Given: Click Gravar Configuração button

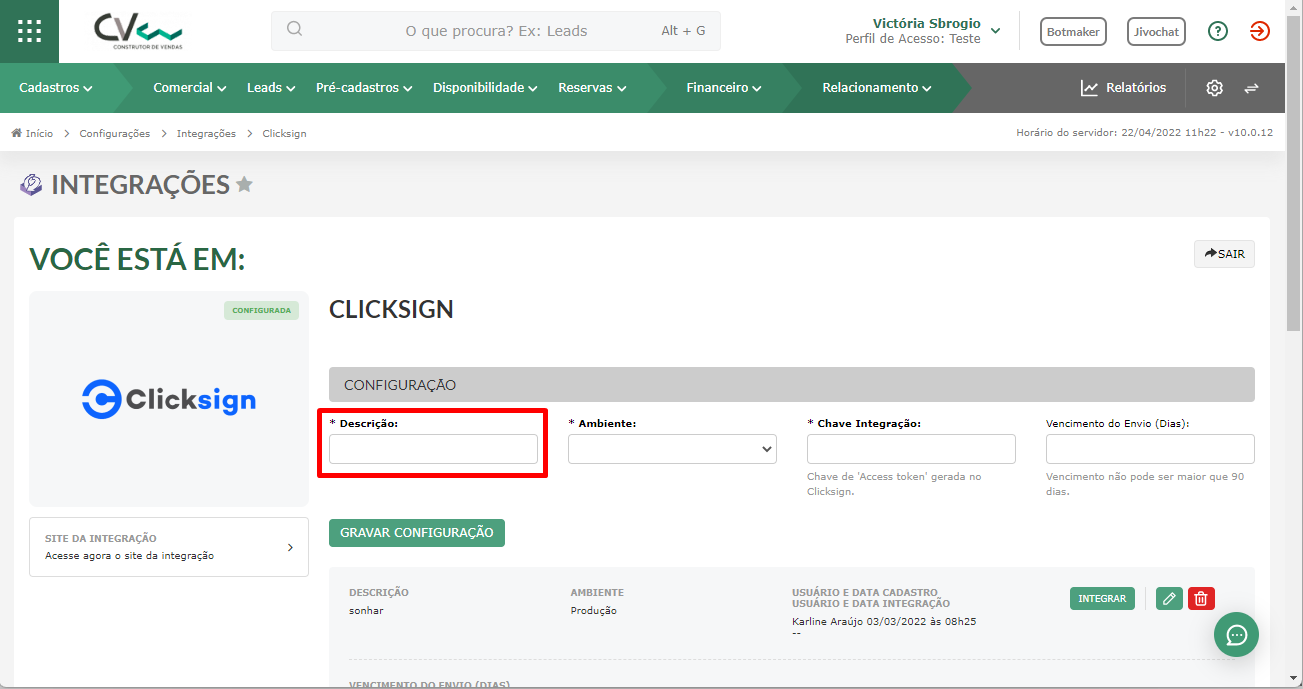Looking at the screenshot, I should (417, 533).
